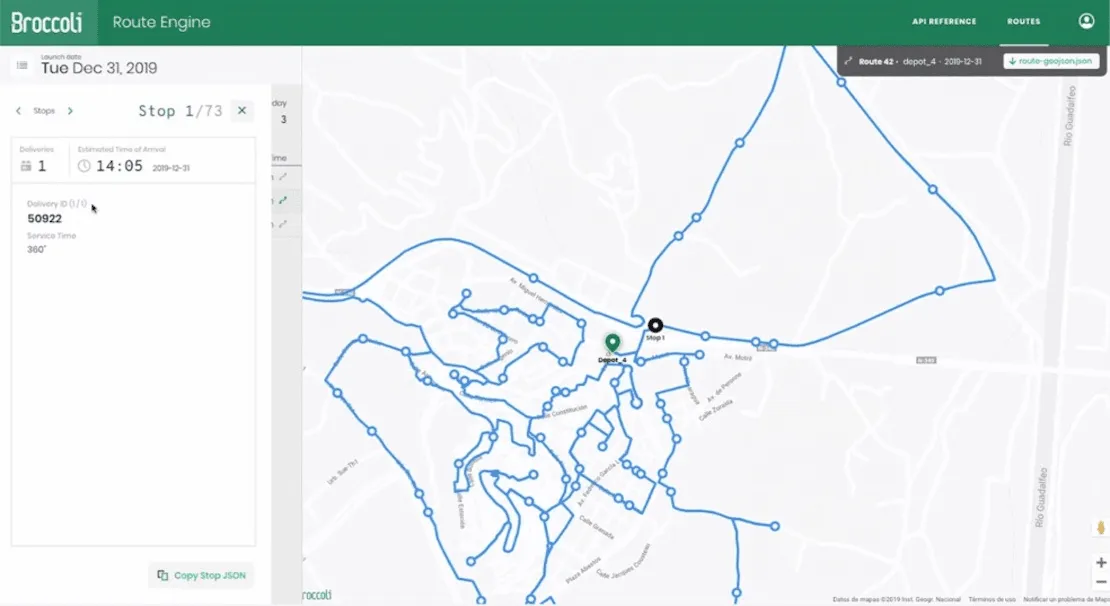
Task: Open the Routes tab in the header
Action: [x=1023, y=20]
